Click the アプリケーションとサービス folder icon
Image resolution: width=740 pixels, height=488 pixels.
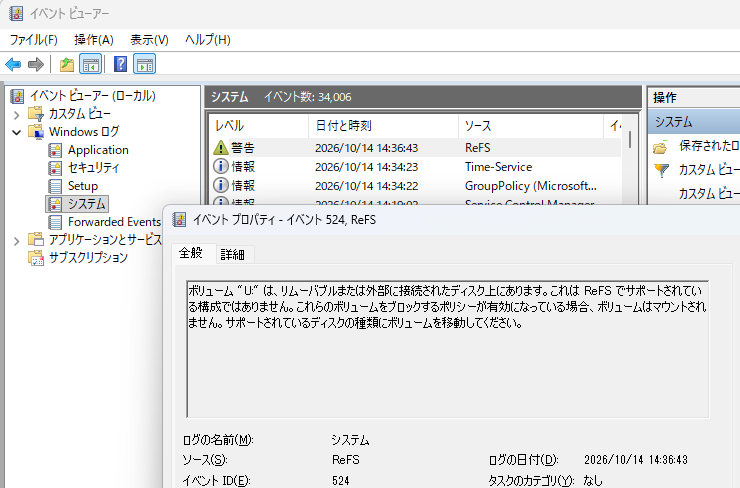pos(36,240)
